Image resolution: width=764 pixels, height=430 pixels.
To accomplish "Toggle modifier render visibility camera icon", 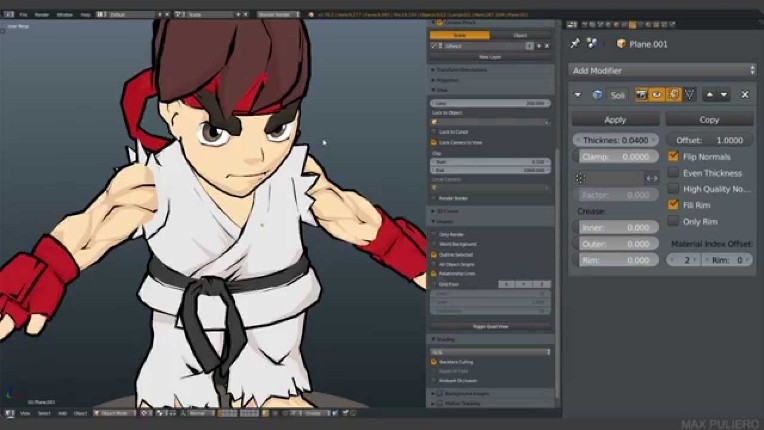I will 641,95.
